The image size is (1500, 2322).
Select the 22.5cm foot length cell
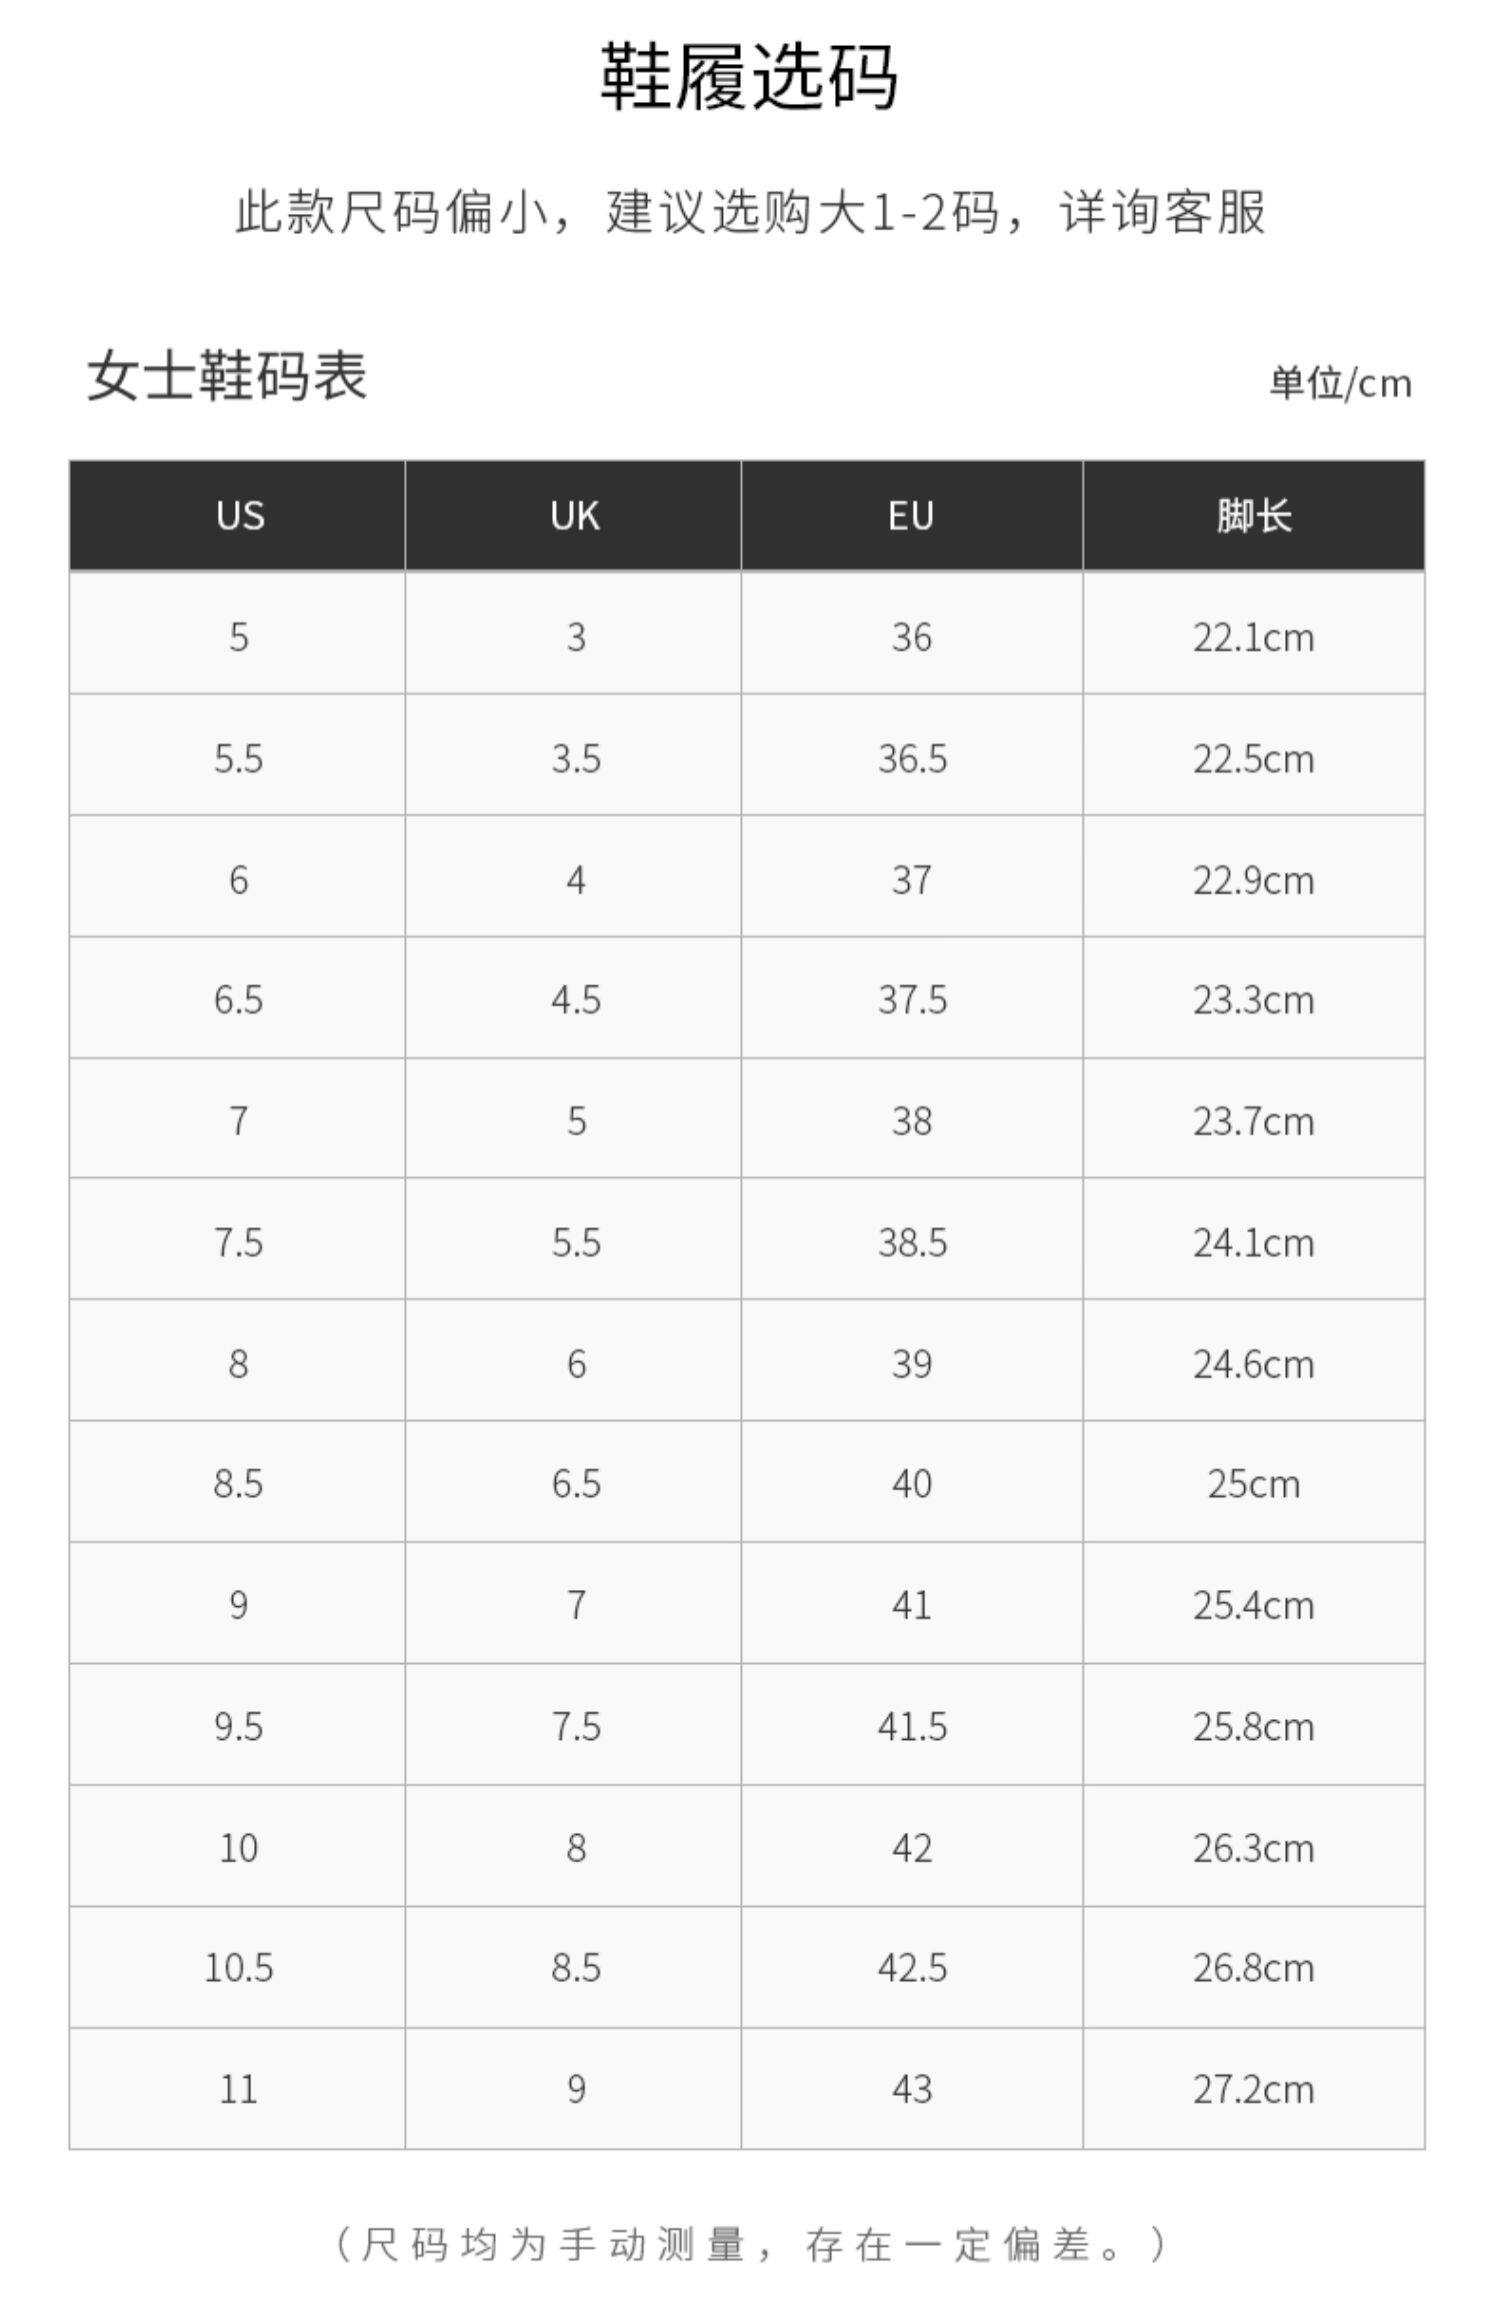point(1253,759)
